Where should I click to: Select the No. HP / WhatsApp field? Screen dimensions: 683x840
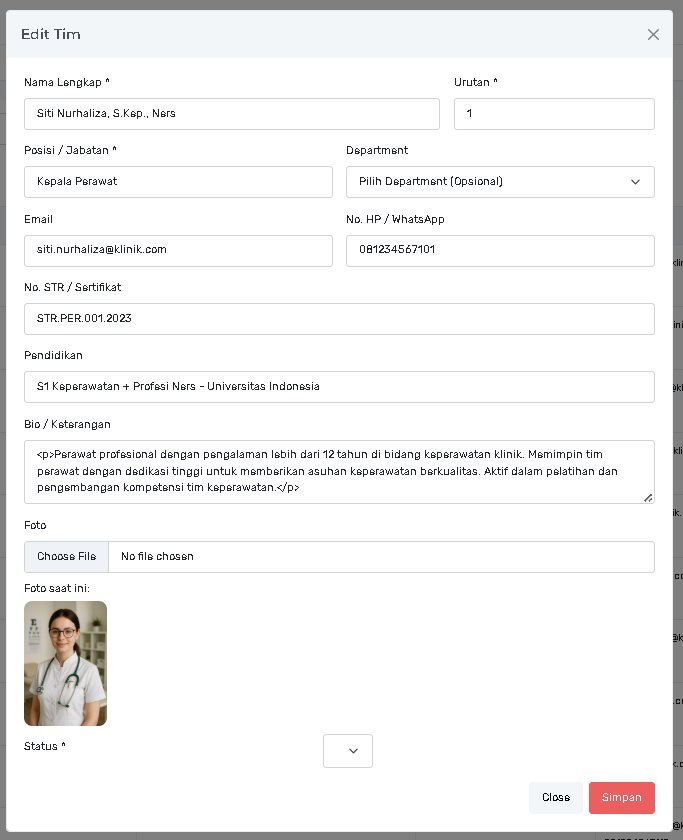pos(500,251)
